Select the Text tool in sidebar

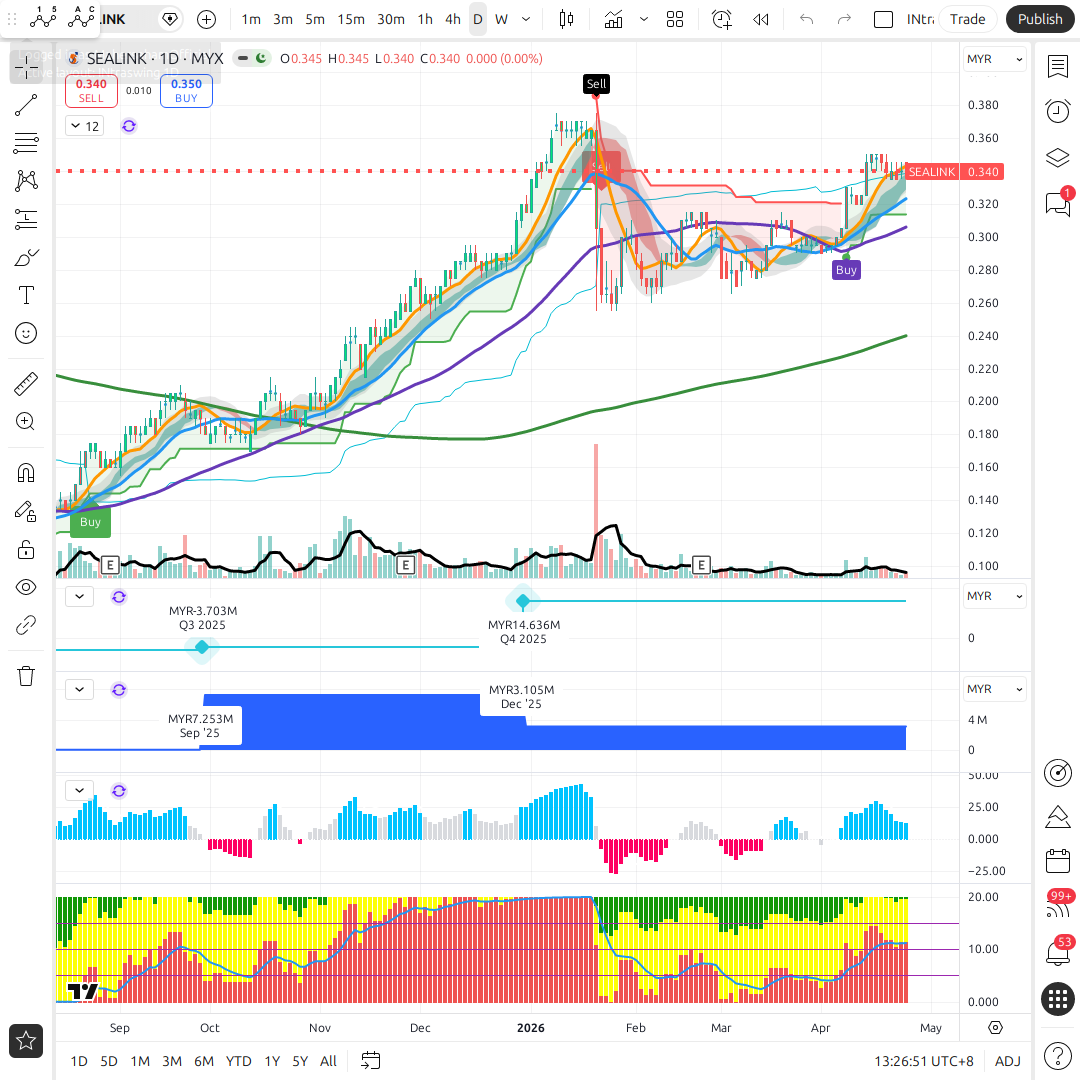(x=26, y=295)
